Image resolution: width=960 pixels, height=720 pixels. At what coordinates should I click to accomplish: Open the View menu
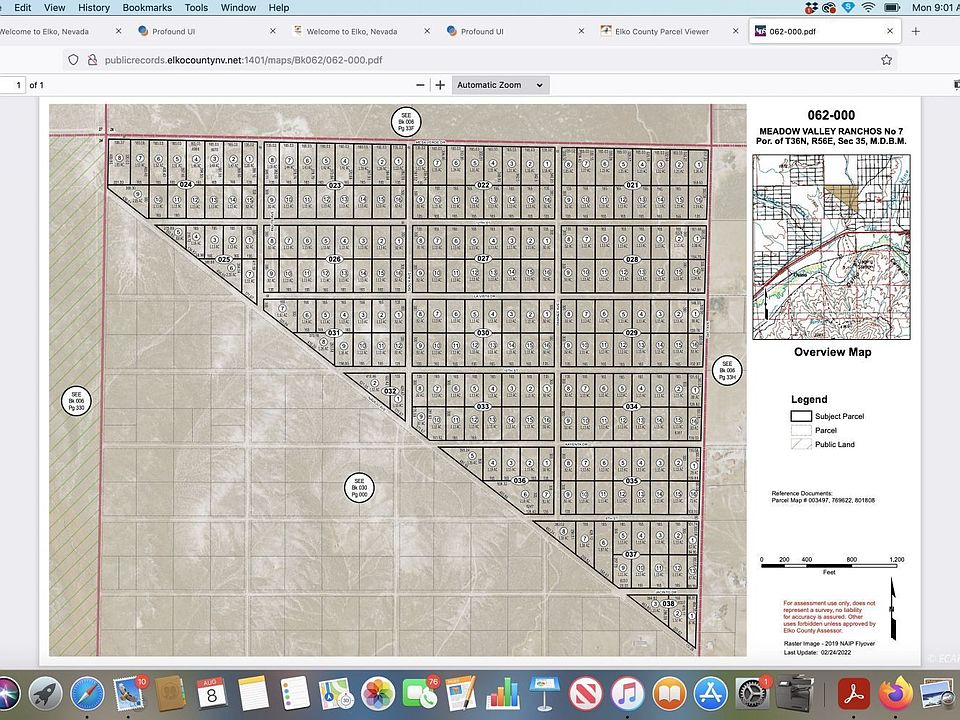tap(54, 7)
